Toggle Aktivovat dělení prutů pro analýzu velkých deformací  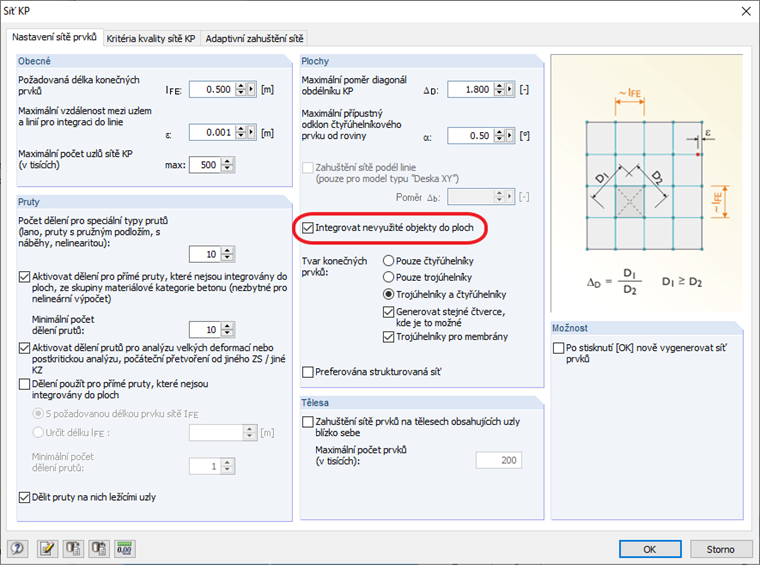24,348
